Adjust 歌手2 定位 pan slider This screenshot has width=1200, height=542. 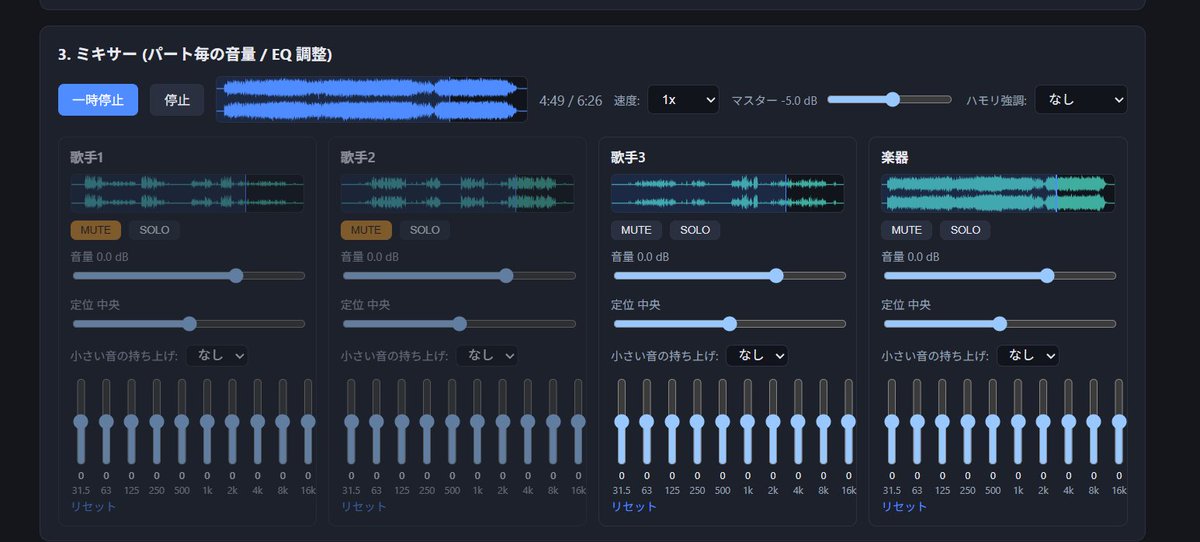[458, 323]
